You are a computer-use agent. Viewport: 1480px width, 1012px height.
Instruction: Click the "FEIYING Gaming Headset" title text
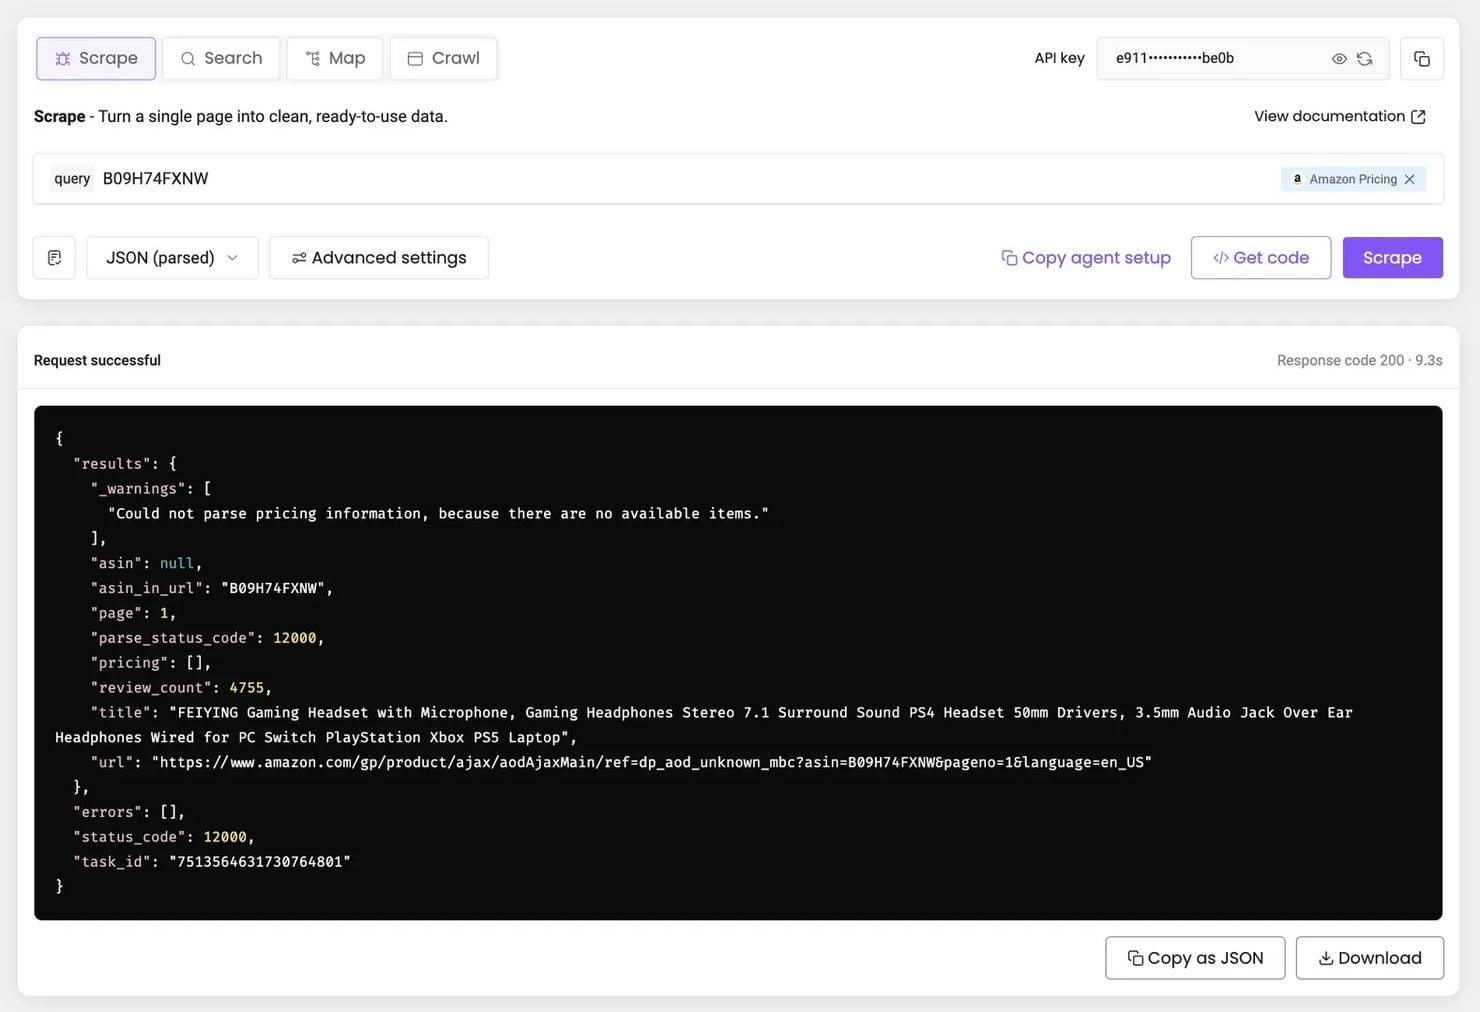(x=704, y=725)
